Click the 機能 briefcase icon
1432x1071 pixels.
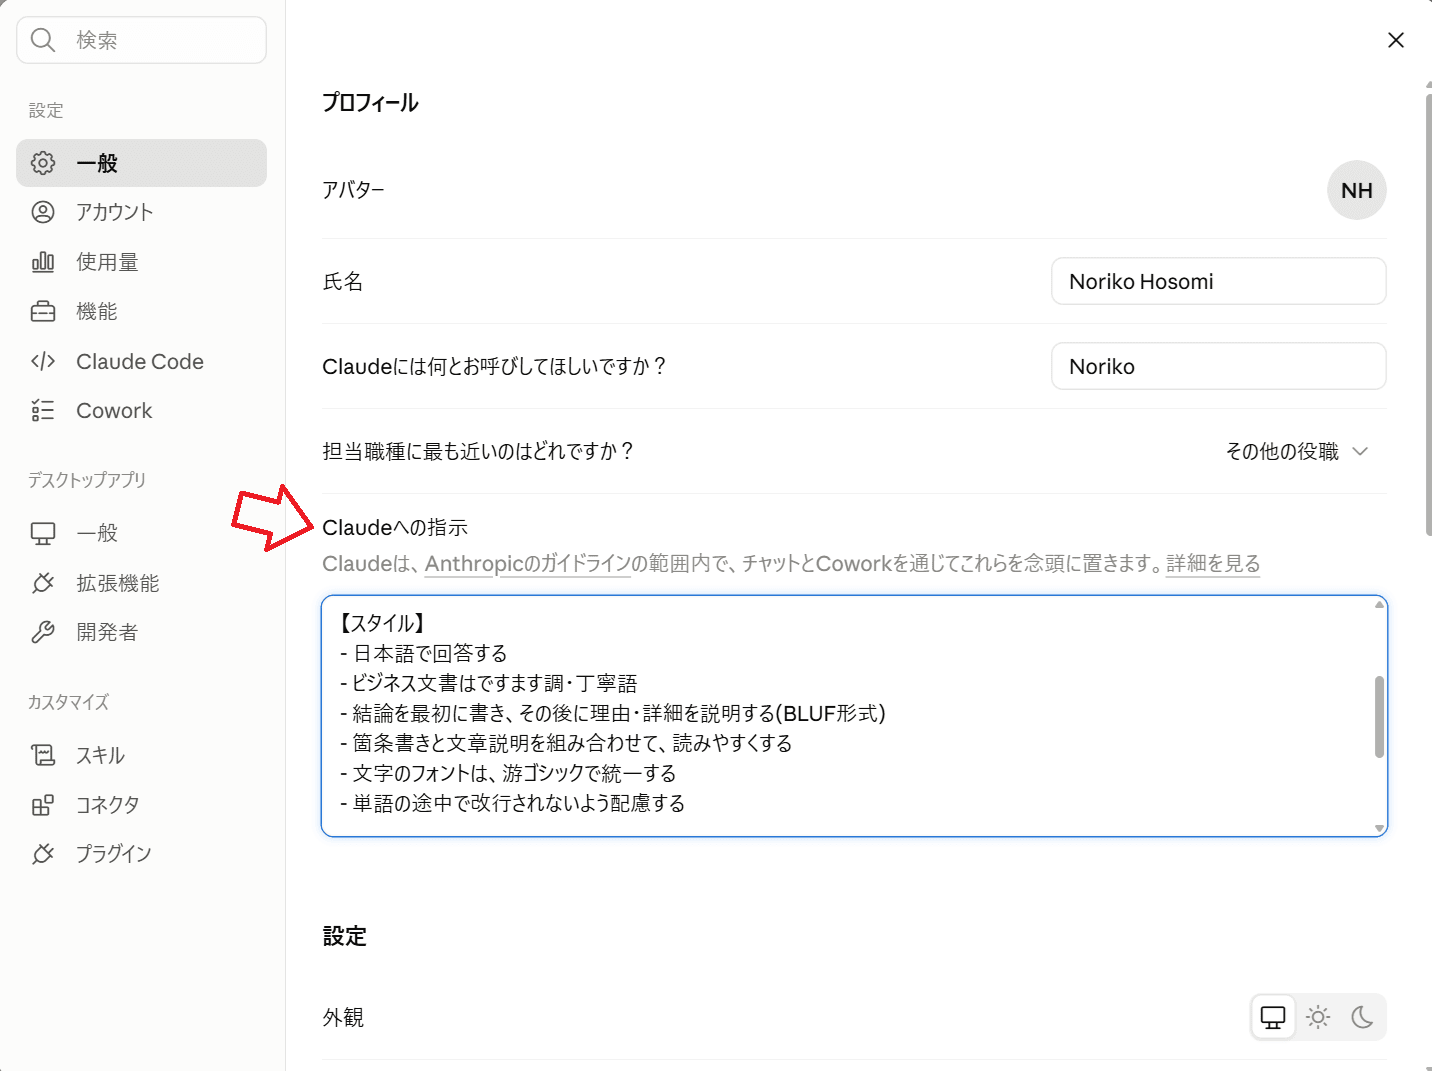click(x=43, y=312)
